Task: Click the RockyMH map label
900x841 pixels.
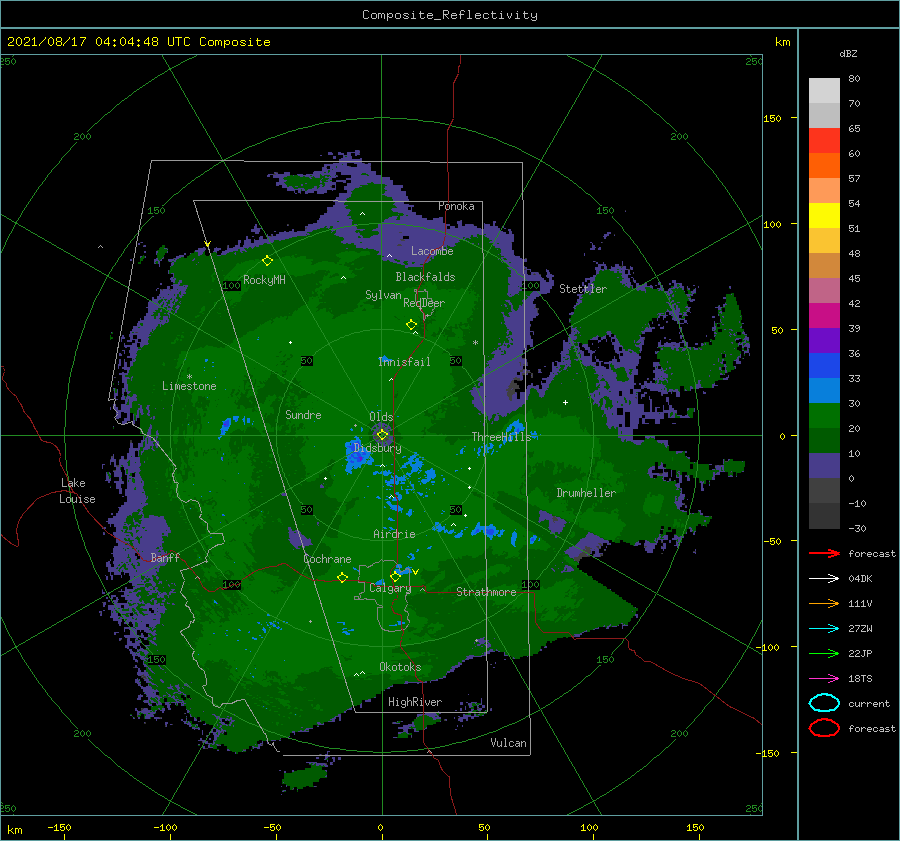Action: 264,280
